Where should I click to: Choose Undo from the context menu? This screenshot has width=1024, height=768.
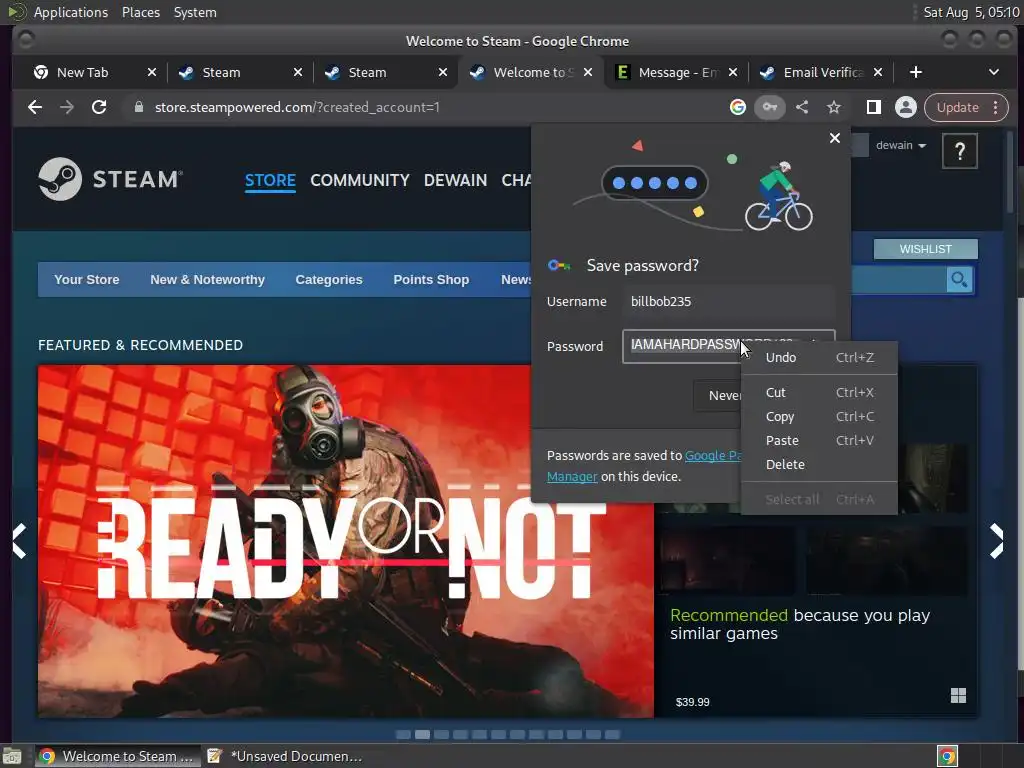click(x=819, y=357)
